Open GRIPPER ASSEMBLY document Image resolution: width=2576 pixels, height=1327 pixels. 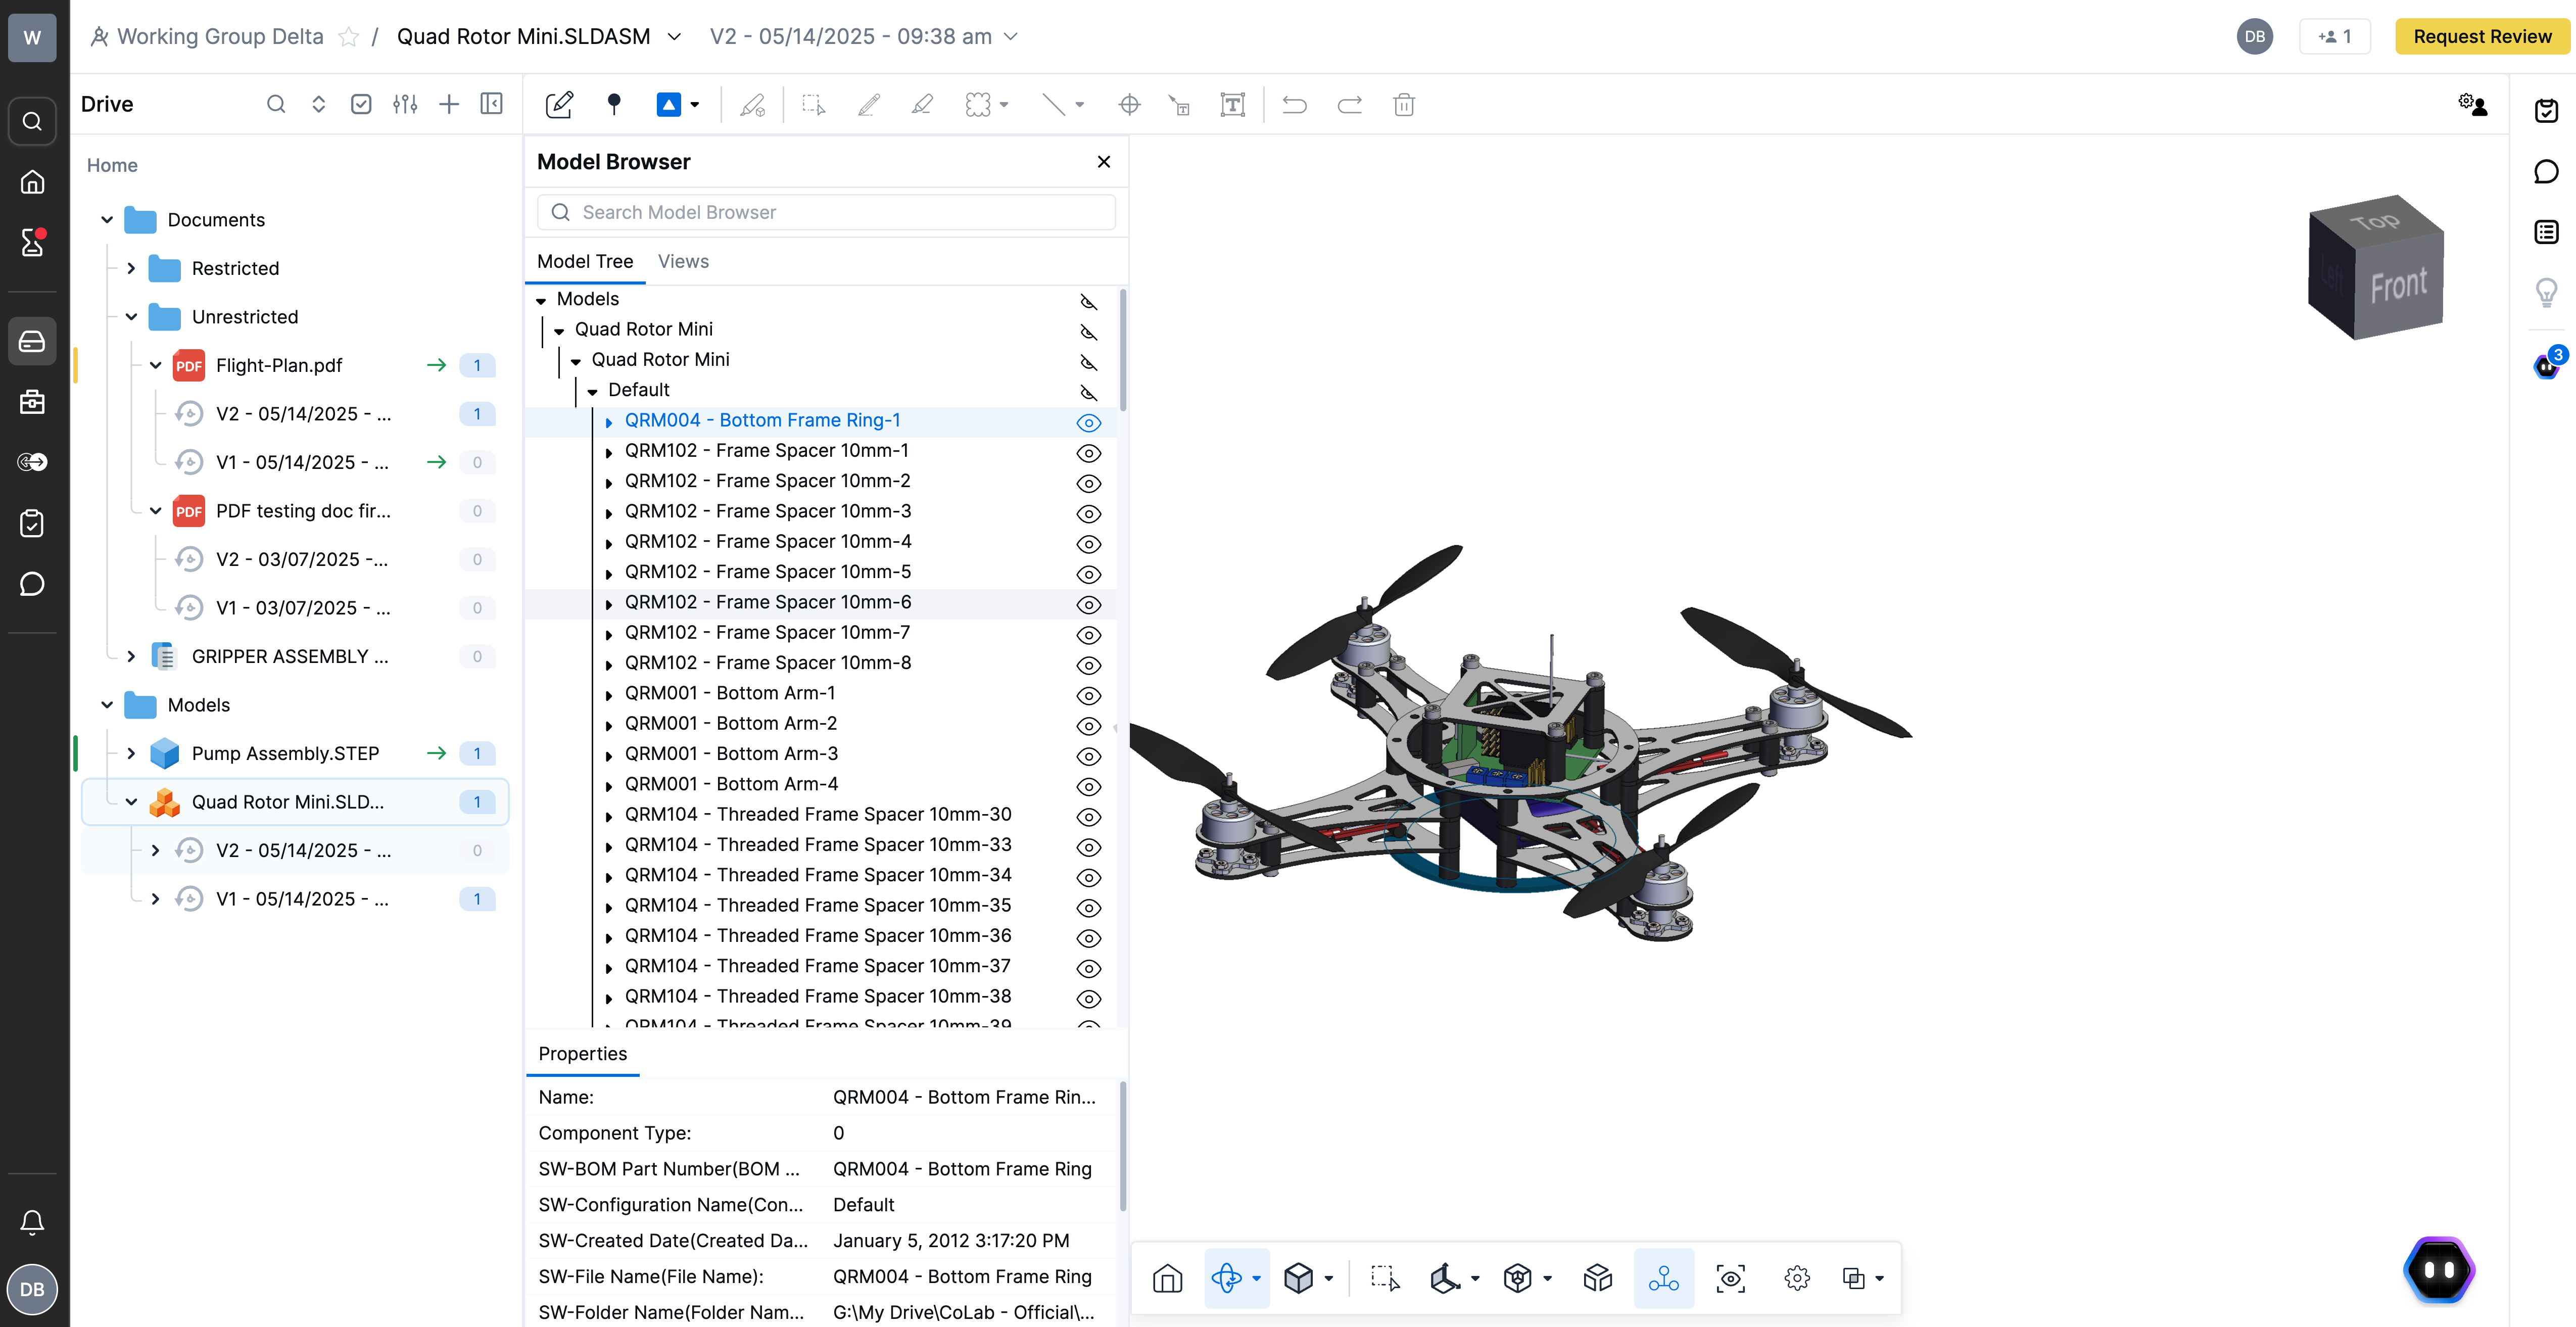289,656
